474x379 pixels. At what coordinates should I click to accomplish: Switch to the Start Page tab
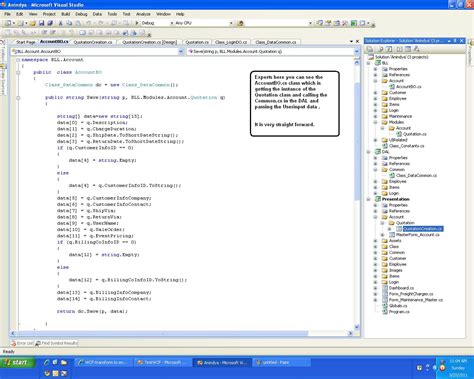point(25,42)
